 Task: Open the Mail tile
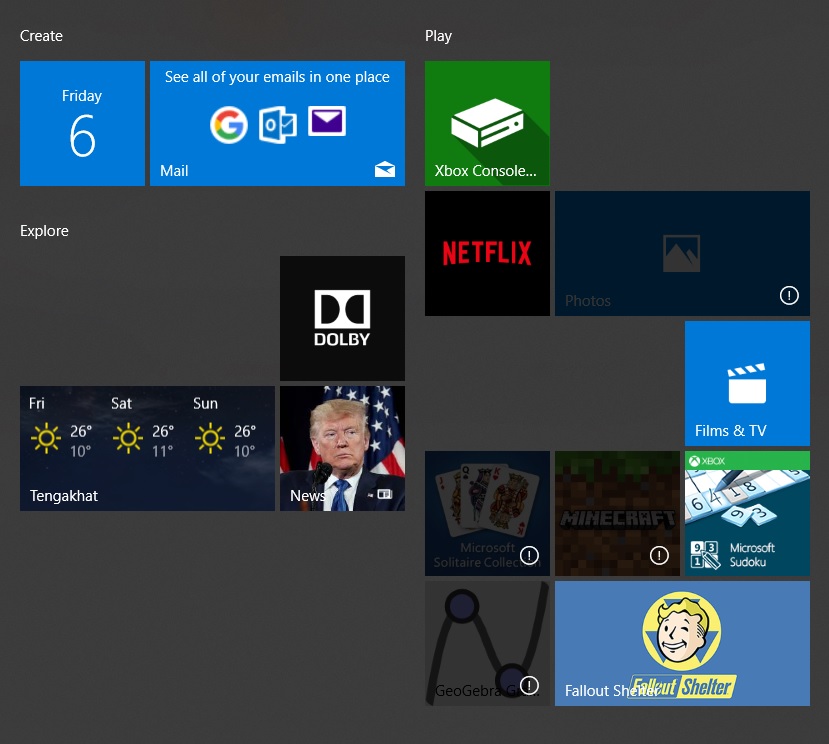277,123
